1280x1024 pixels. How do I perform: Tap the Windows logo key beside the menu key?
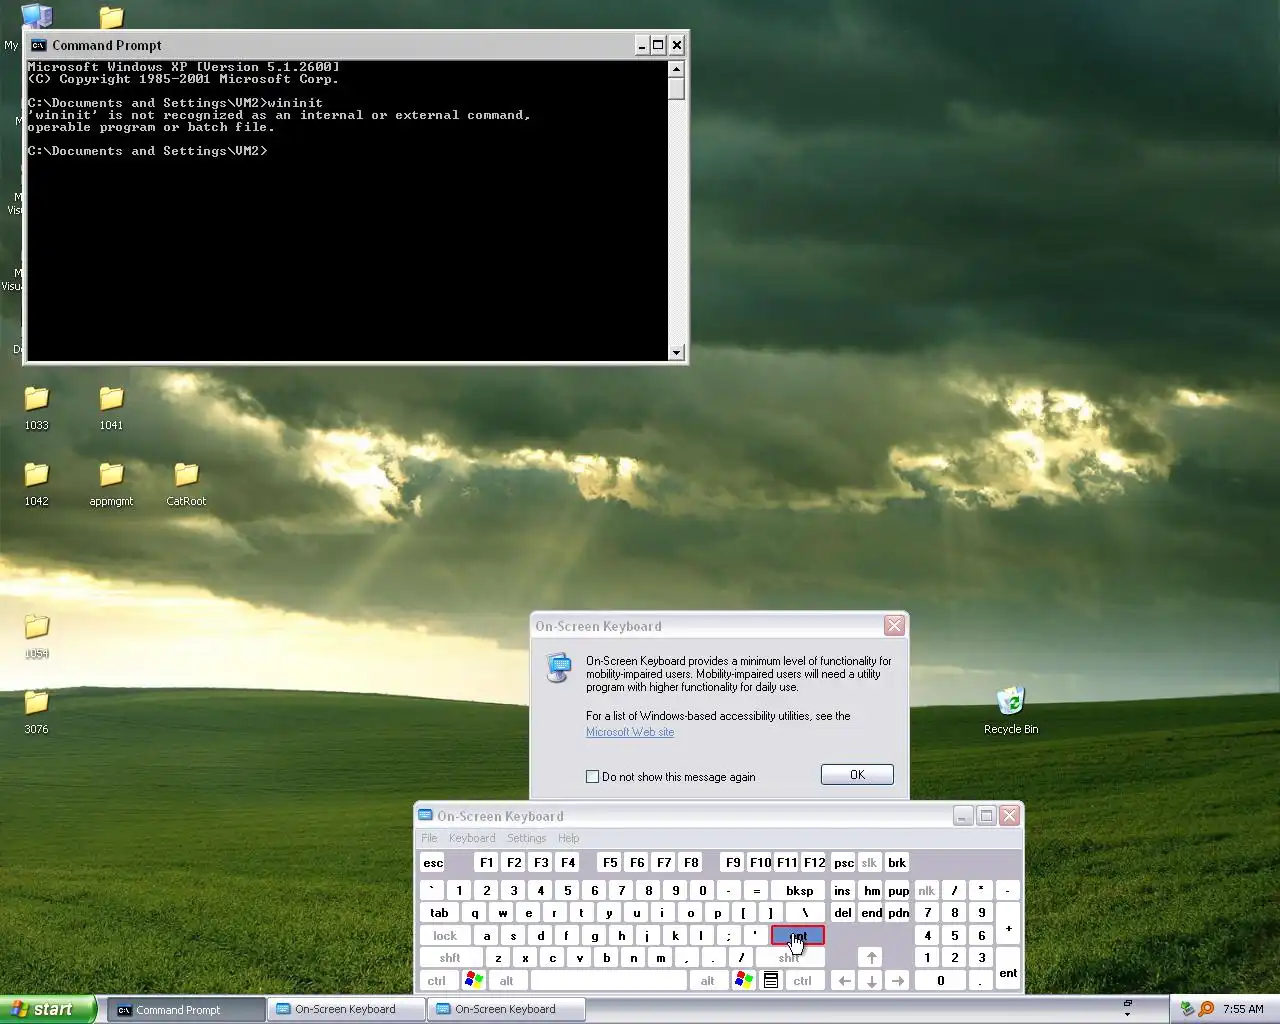point(743,980)
